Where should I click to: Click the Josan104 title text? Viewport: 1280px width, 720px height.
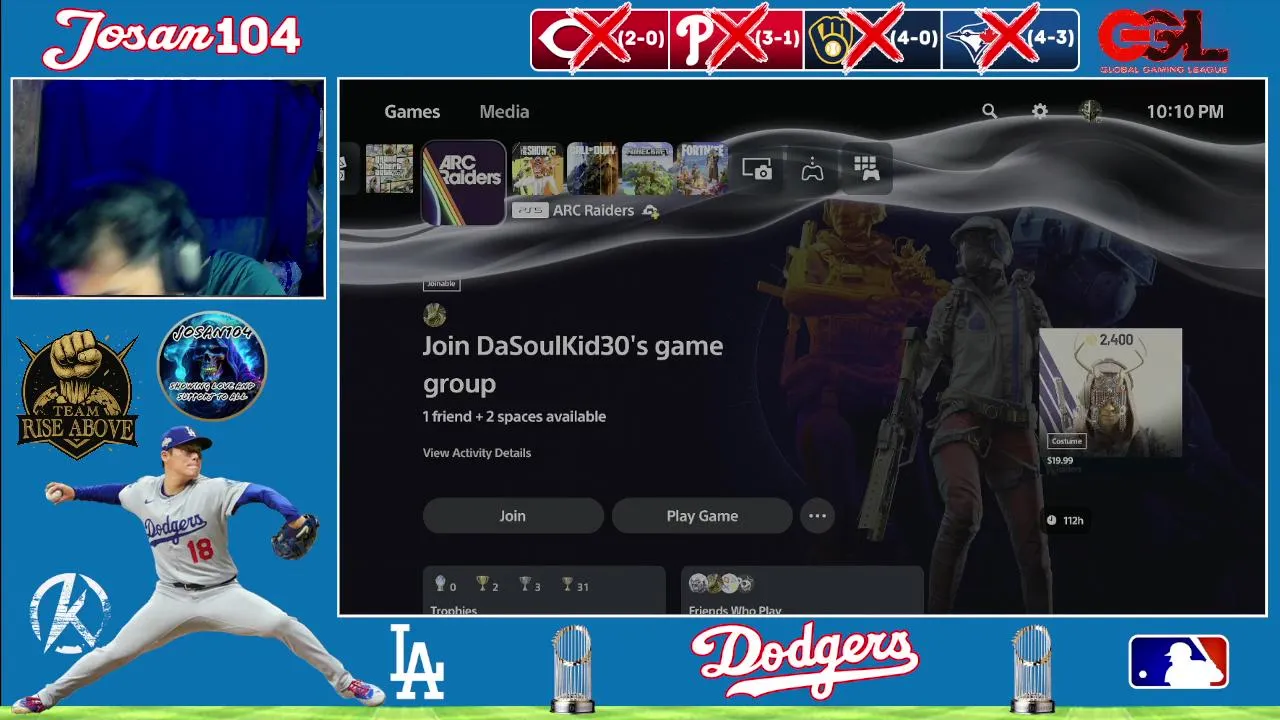point(172,38)
